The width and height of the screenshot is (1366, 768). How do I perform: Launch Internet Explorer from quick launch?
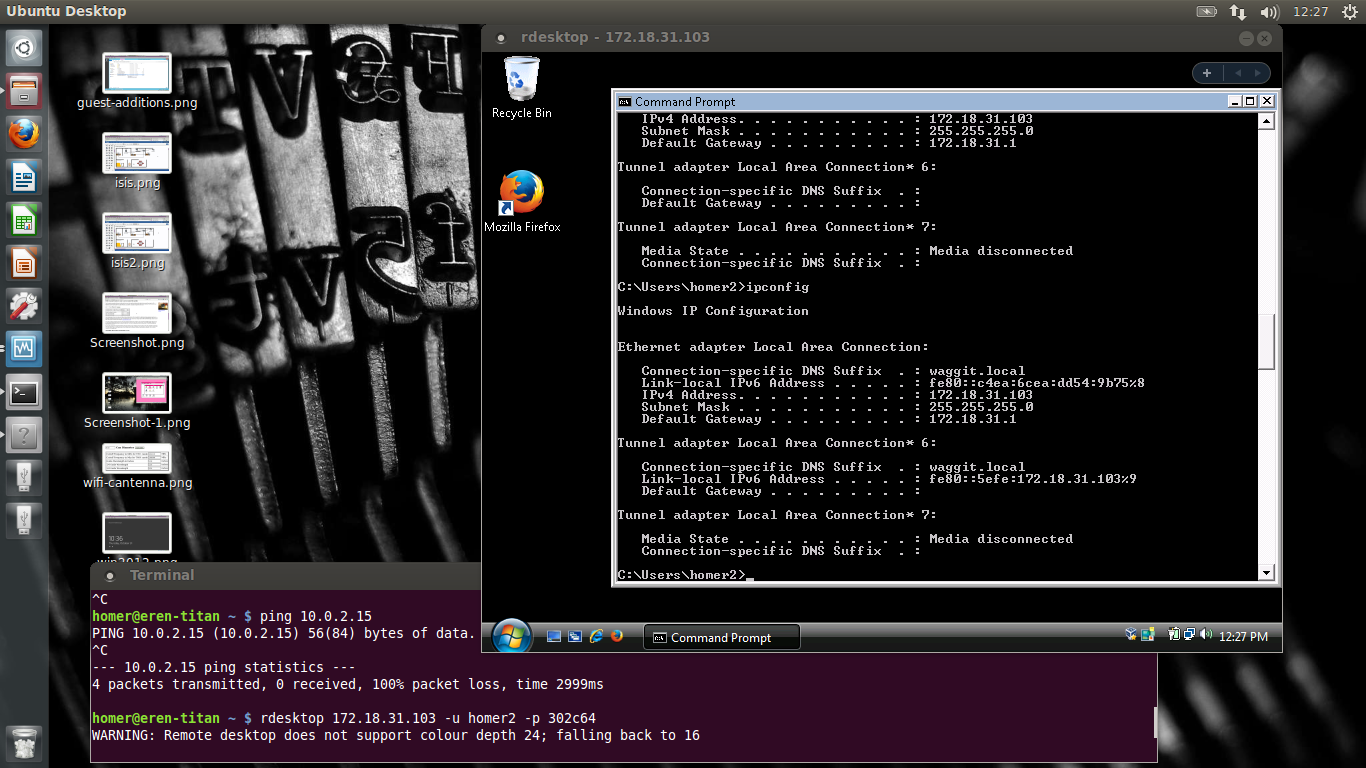click(596, 636)
